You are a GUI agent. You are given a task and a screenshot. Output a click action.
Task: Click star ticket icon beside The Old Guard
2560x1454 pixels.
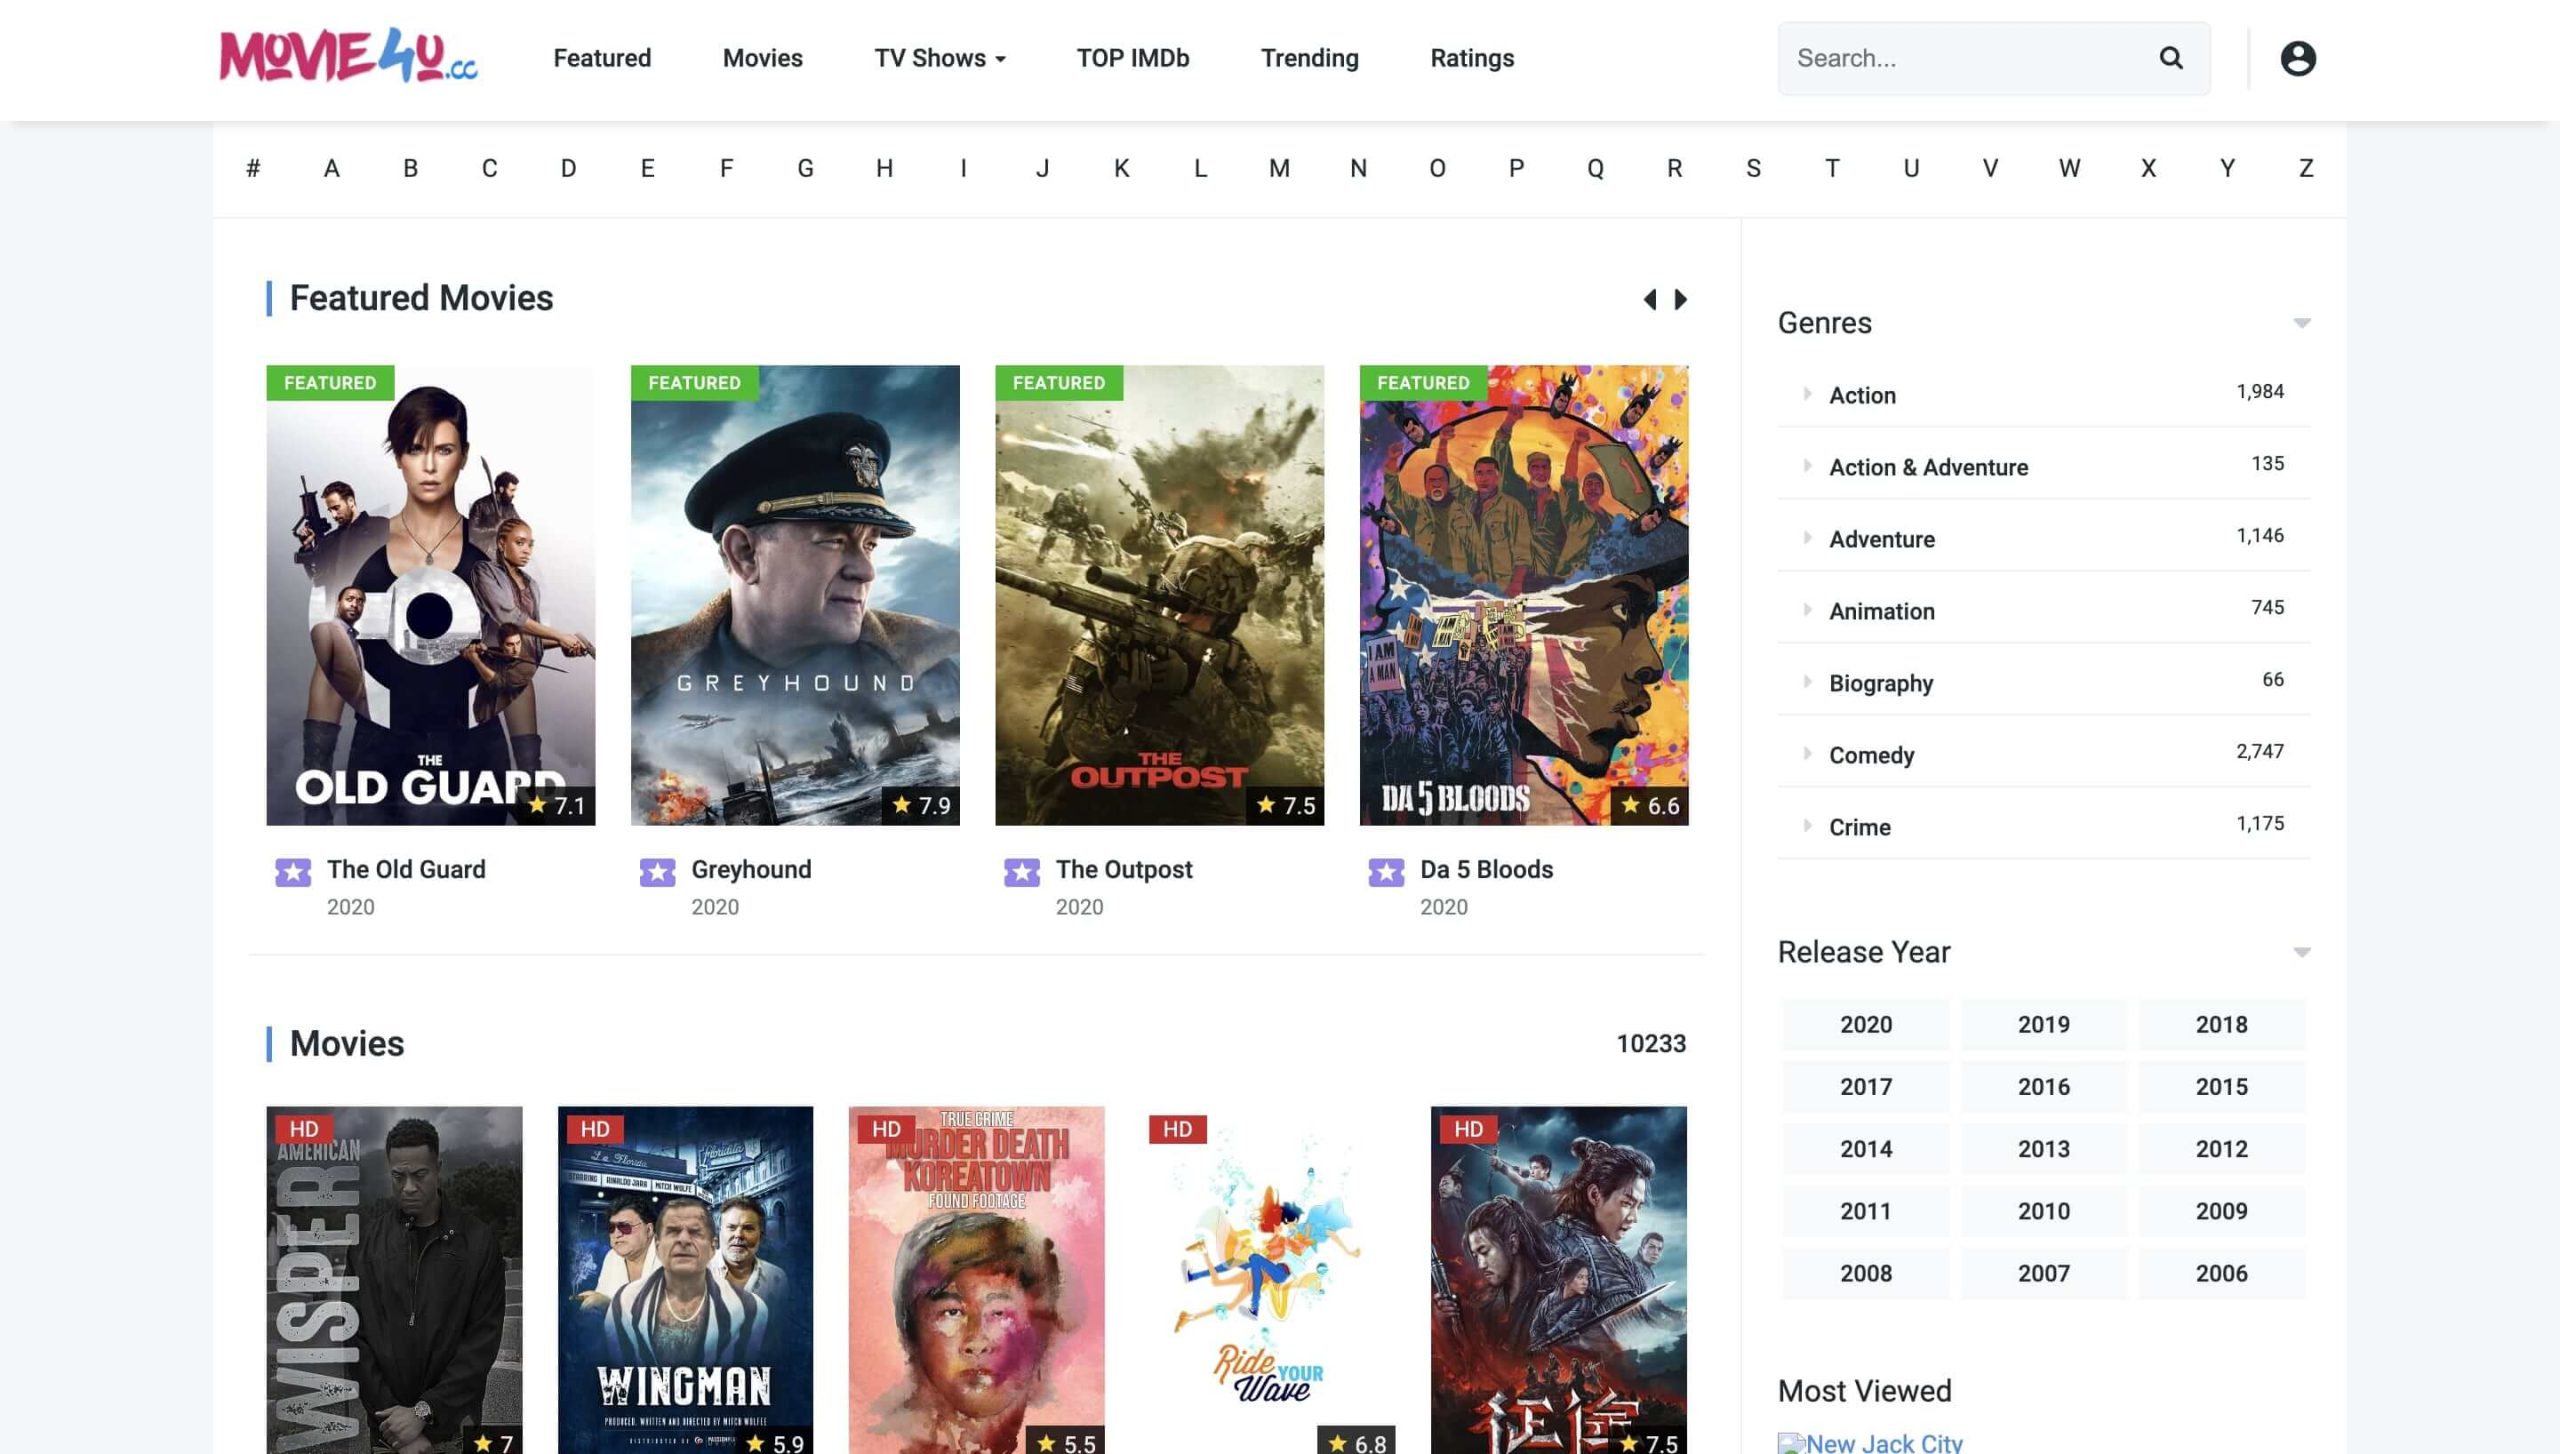pos(293,872)
